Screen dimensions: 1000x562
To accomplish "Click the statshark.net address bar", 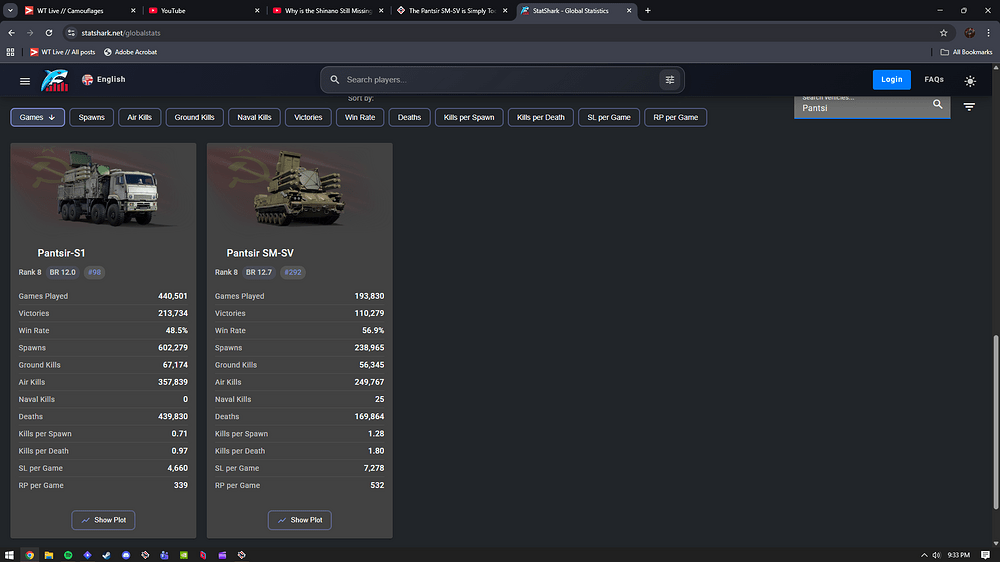I will 504,33.
